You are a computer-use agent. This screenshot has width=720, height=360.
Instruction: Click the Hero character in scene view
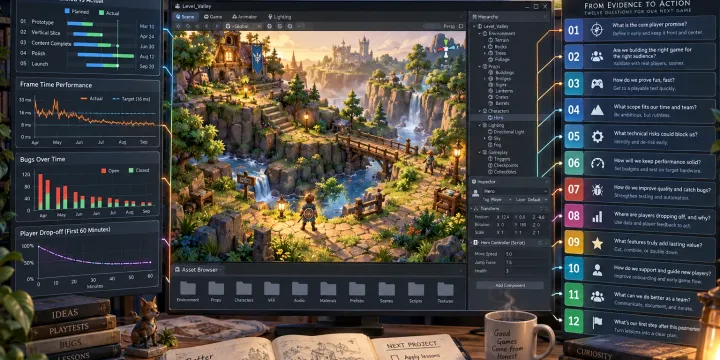point(309,212)
